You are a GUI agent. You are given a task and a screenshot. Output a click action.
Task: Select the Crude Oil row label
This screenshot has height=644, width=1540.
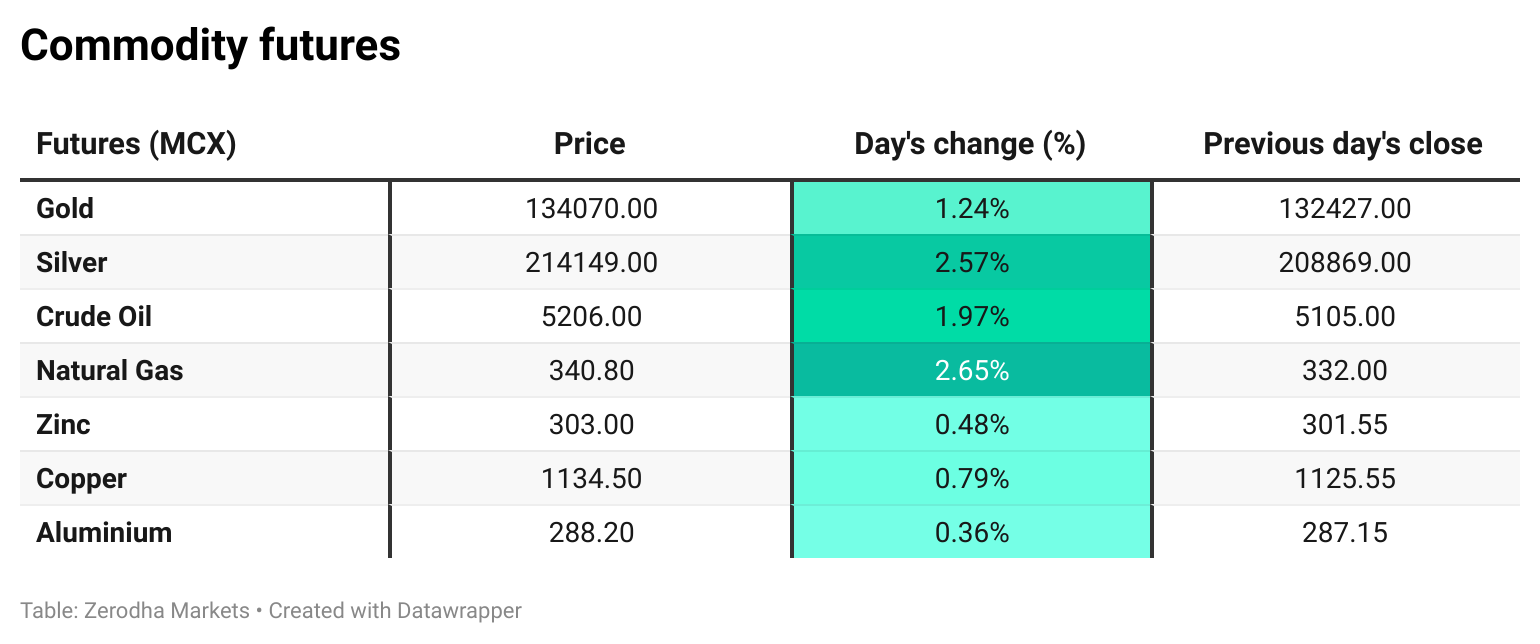pos(94,317)
